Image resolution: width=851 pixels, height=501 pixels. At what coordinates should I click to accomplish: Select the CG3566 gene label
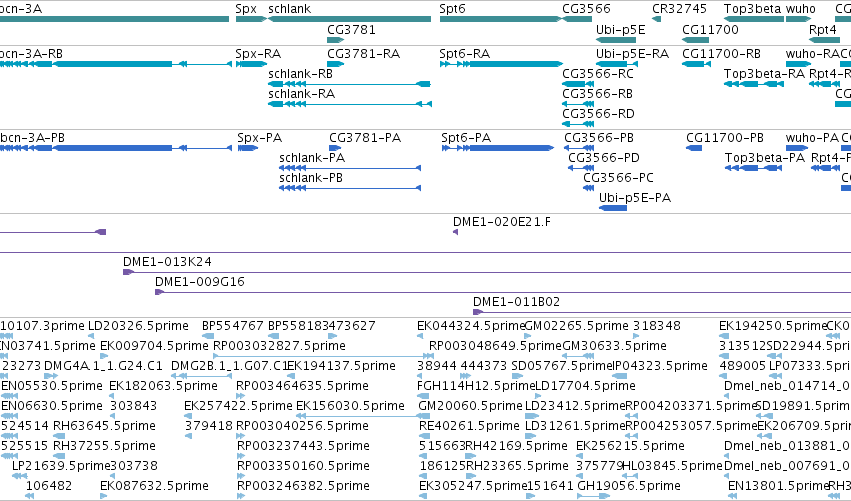[x=586, y=9]
